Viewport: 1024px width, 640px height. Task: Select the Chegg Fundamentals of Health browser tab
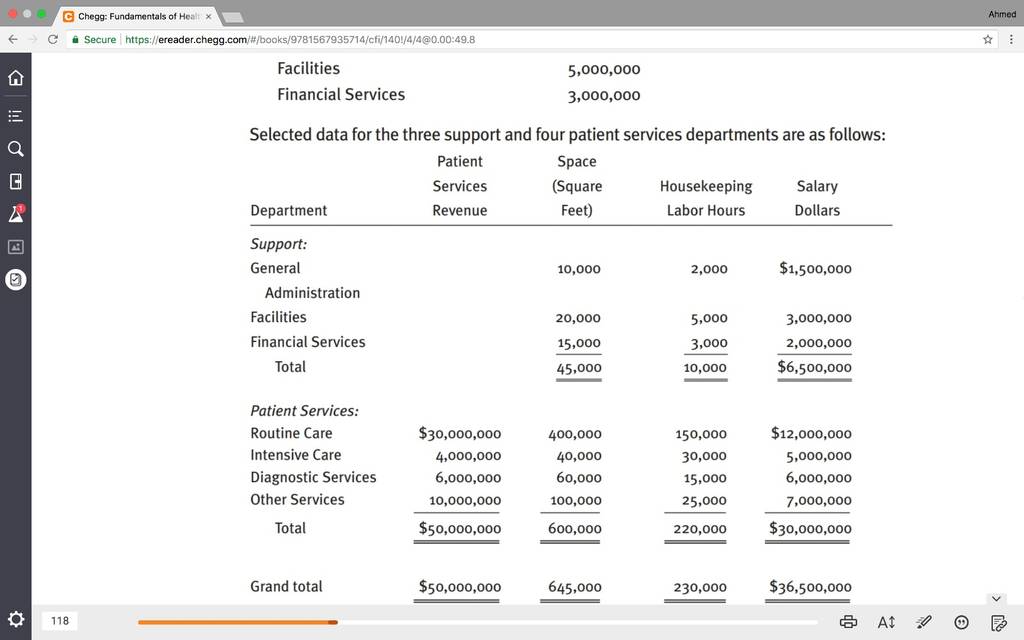[x=137, y=16]
